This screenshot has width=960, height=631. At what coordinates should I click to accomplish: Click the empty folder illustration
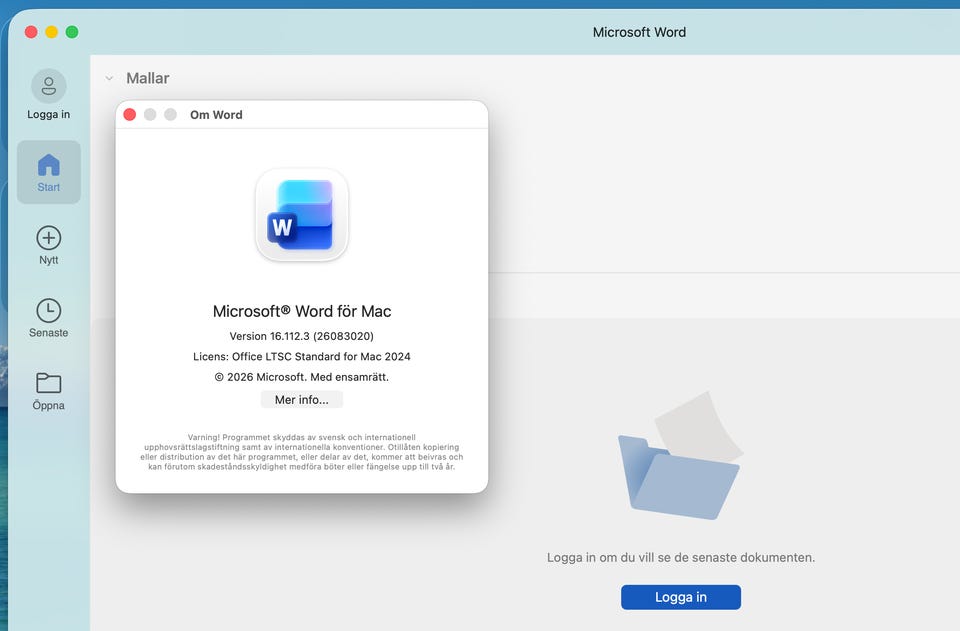click(x=680, y=455)
